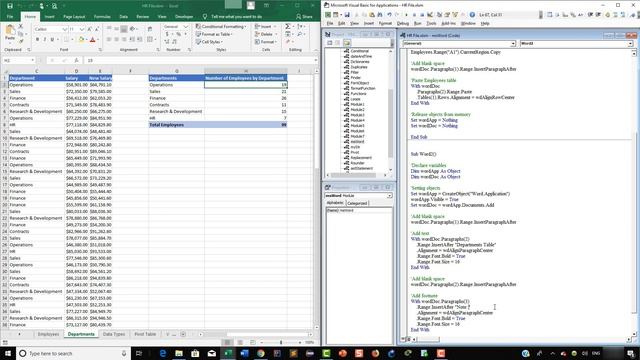Click the AutoSum sigma icon in Excel

tap(288, 26)
